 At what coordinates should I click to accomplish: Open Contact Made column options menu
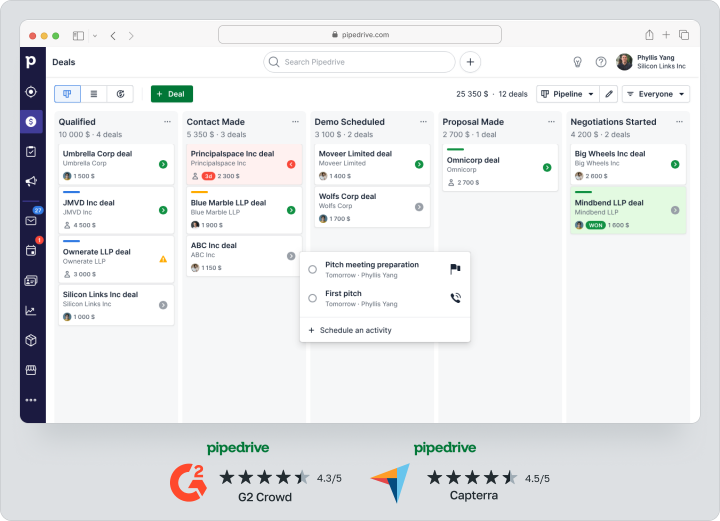[295, 122]
